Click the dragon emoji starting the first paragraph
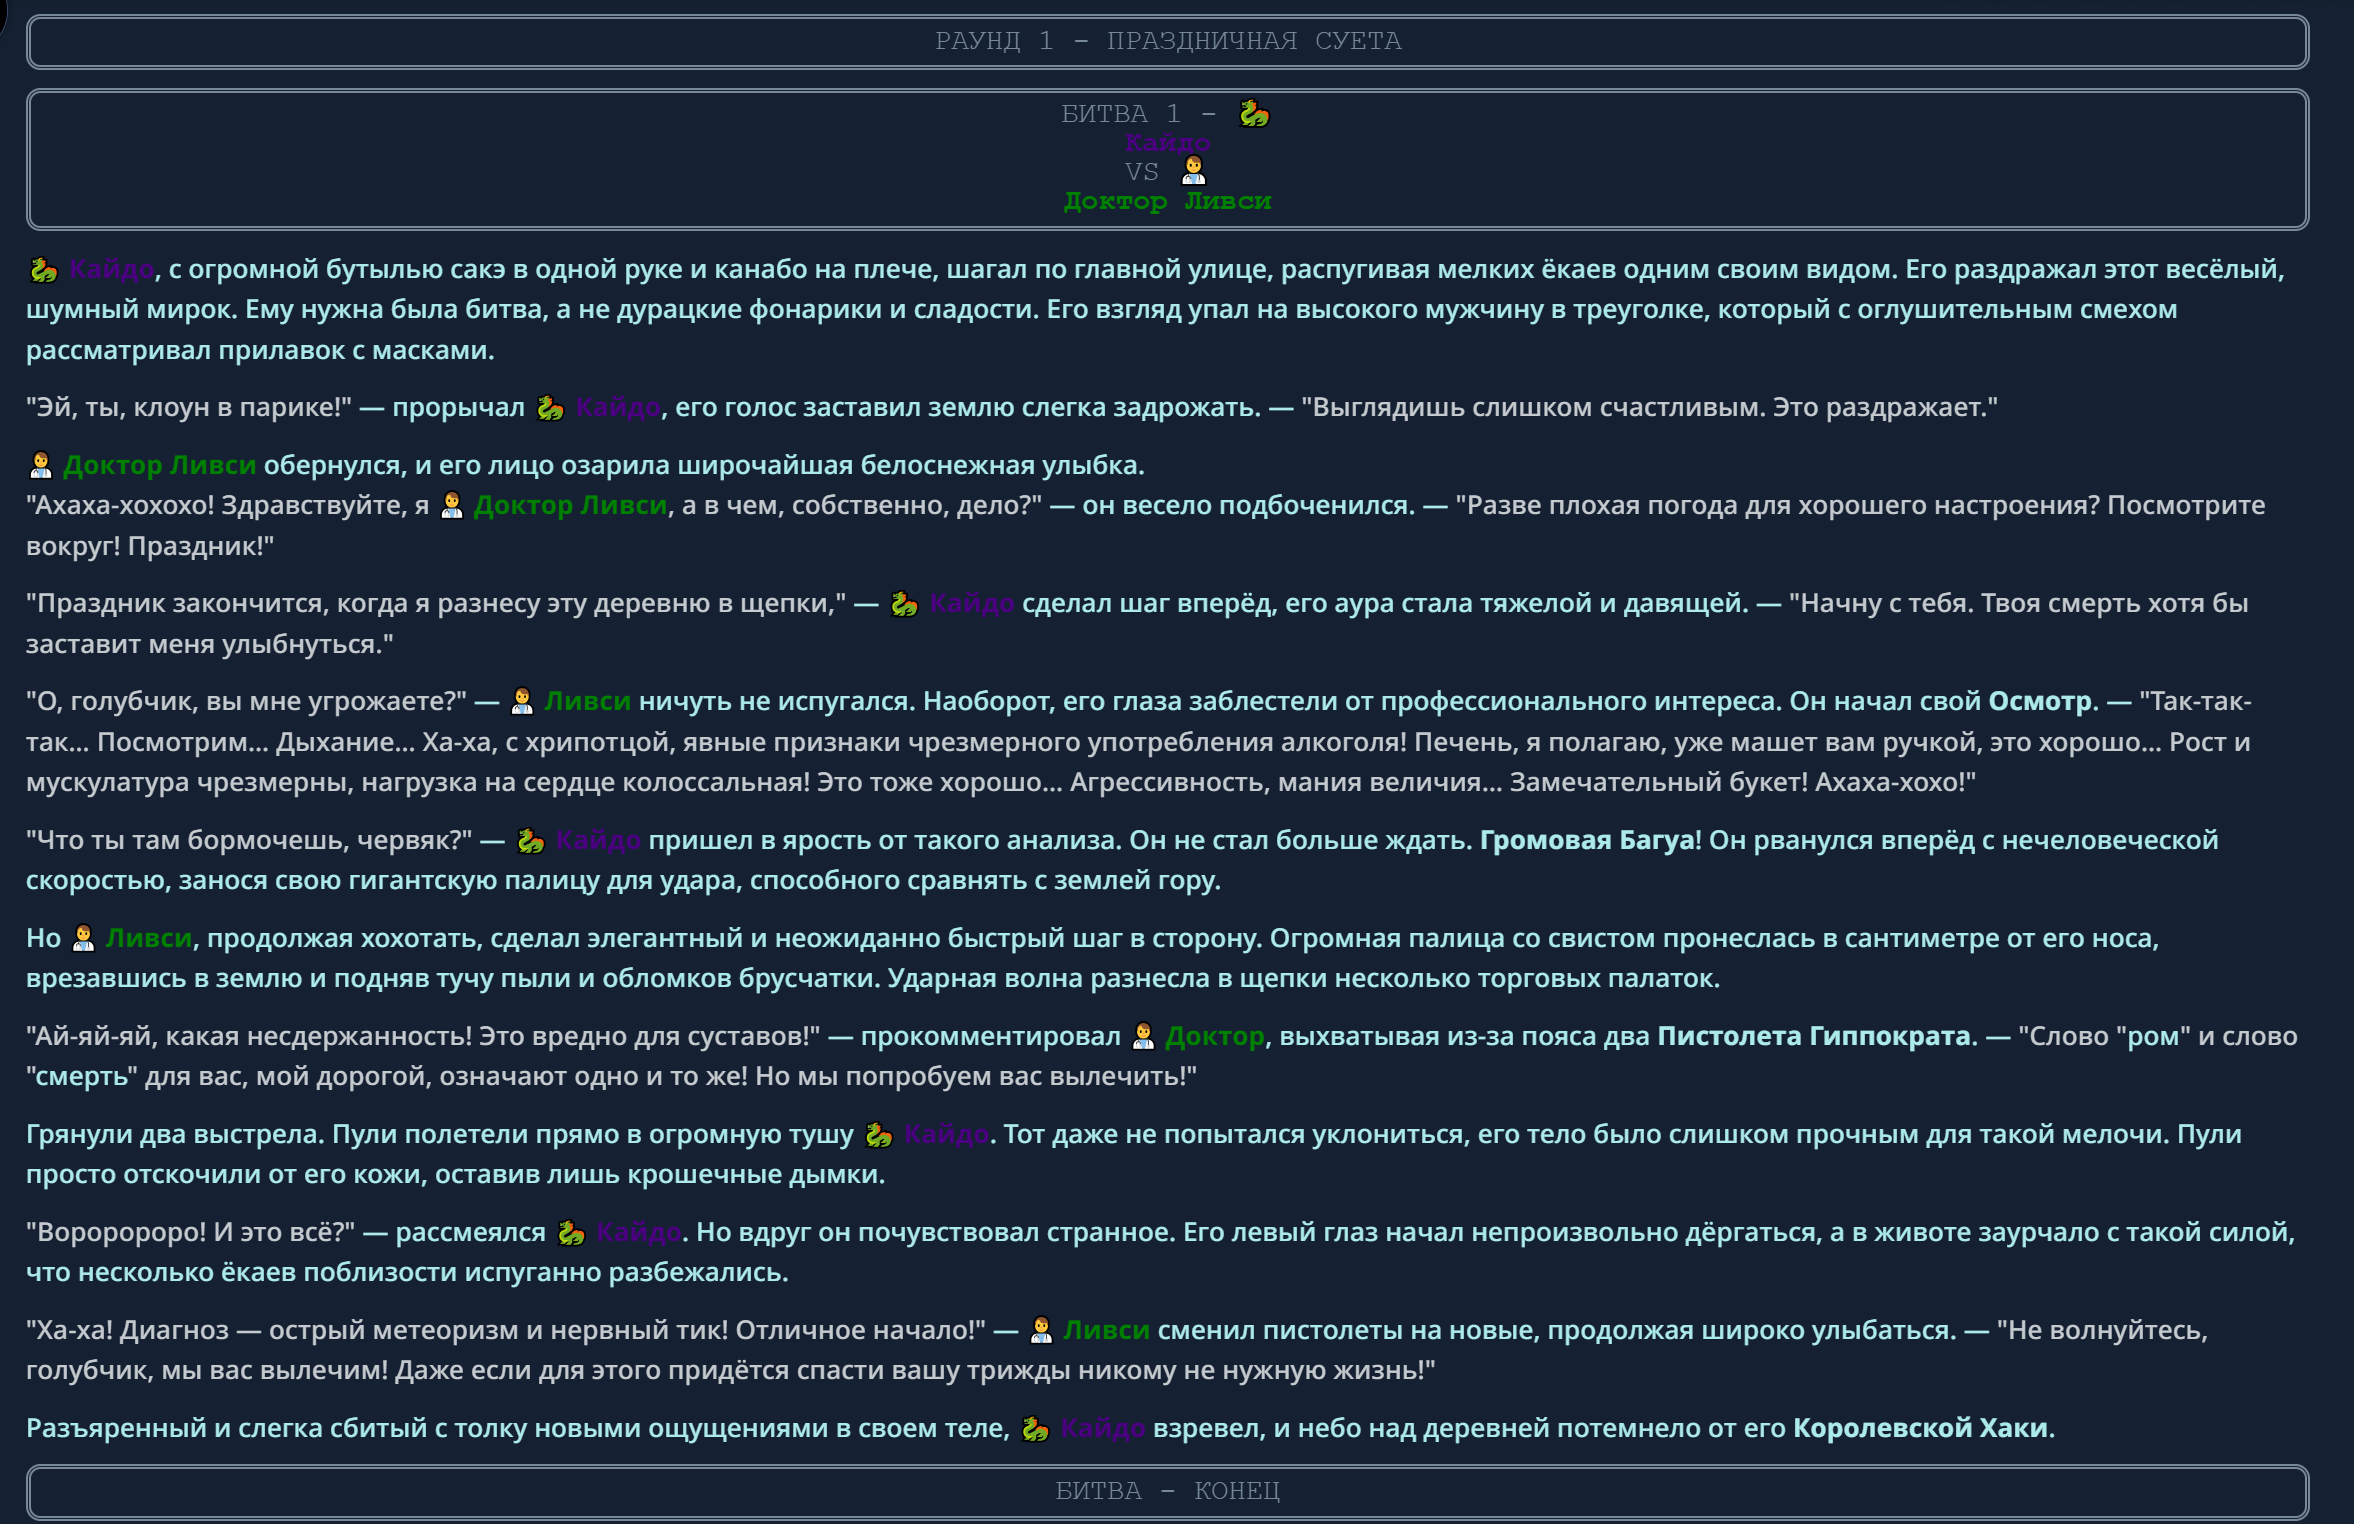The height and width of the screenshot is (1524, 2354). click(43, 270)
